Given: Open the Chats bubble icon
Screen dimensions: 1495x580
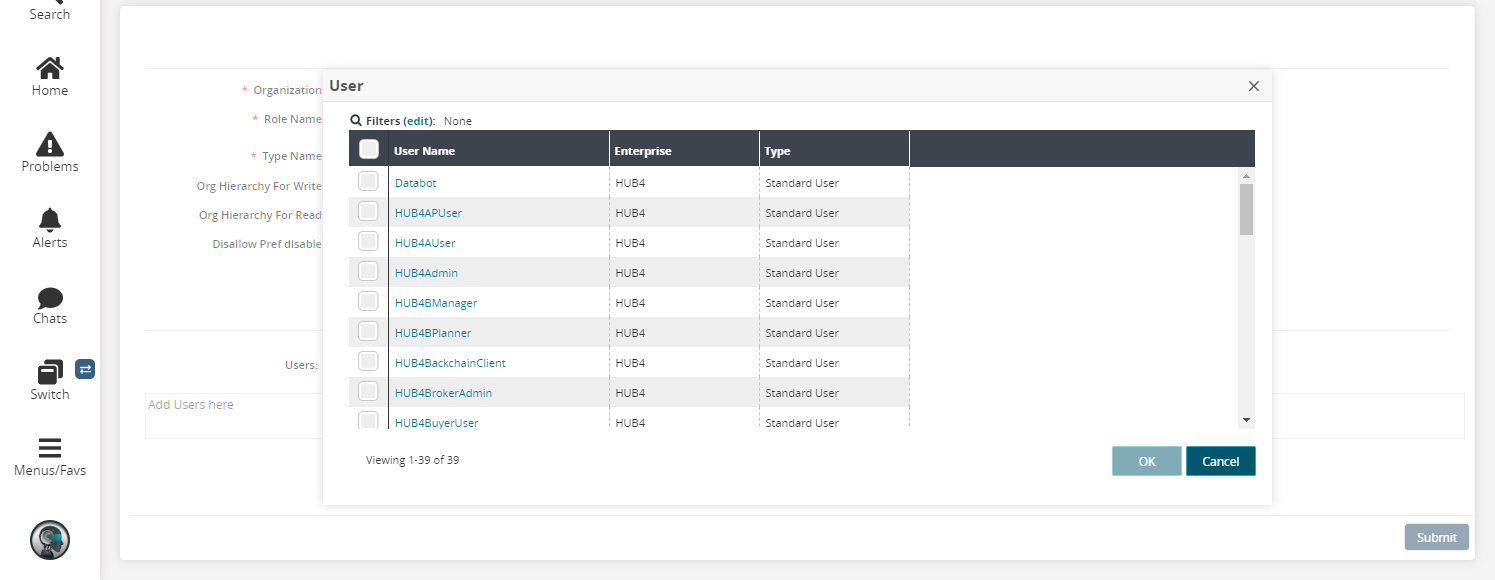Looking at the screenshot, I should click(49, 297).
